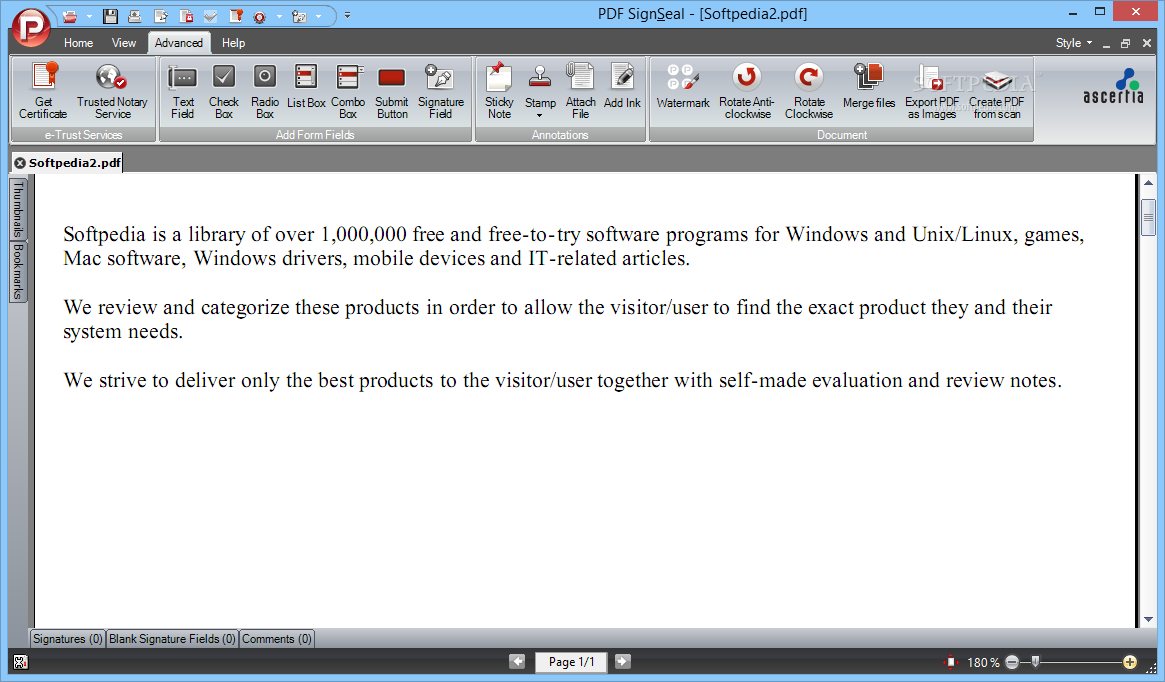Expand the red seal icon dropdown arrow
The image size is (1165, 682).
[279, 16]
